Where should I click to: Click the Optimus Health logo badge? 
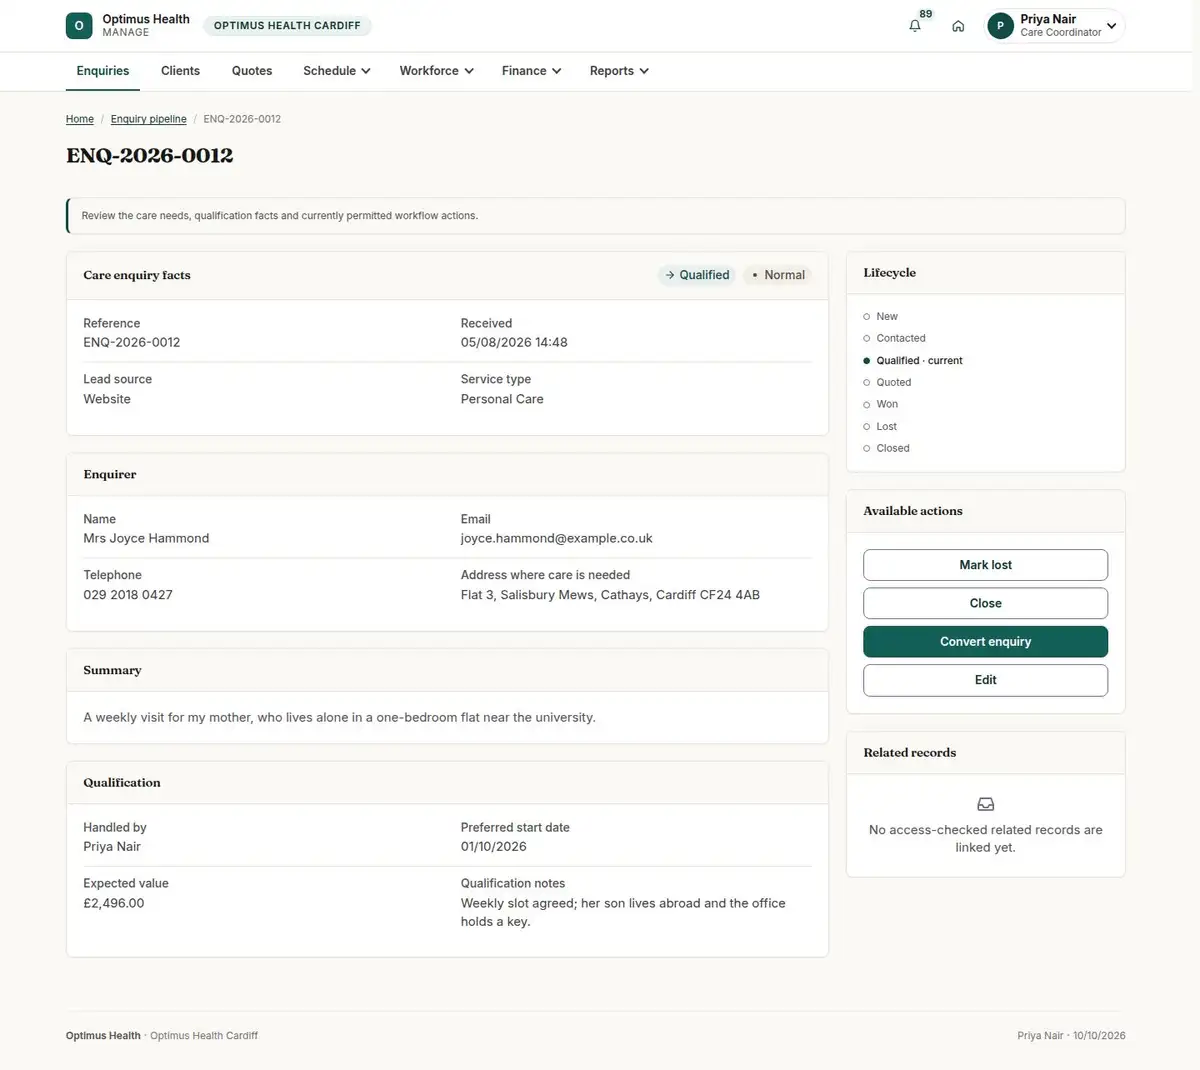tap(79, 26)
